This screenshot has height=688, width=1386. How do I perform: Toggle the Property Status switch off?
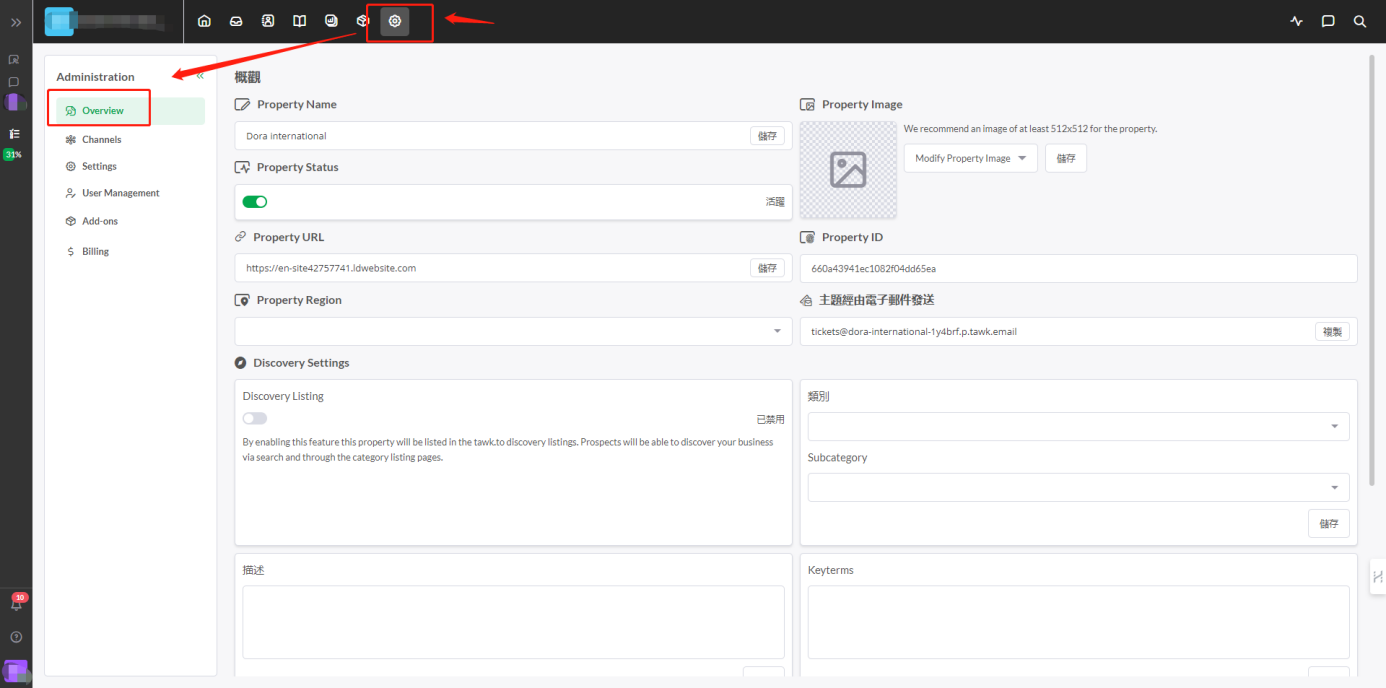[x=255, y=202]
